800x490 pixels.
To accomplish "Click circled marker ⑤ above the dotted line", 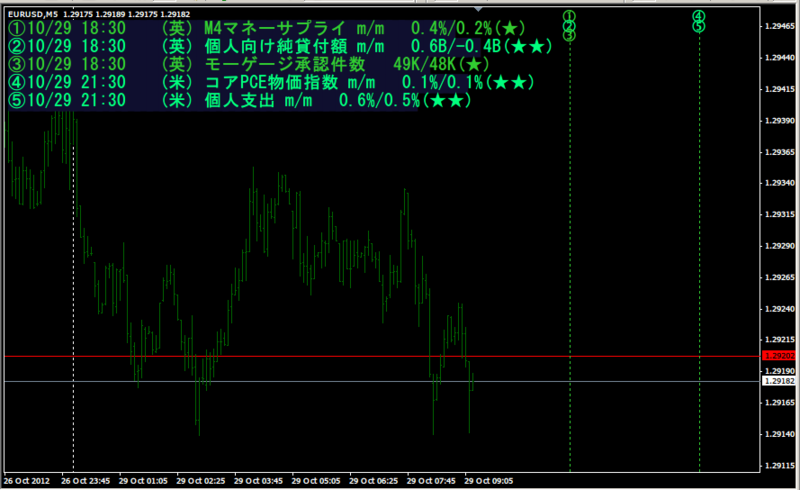I will (699, 26).
